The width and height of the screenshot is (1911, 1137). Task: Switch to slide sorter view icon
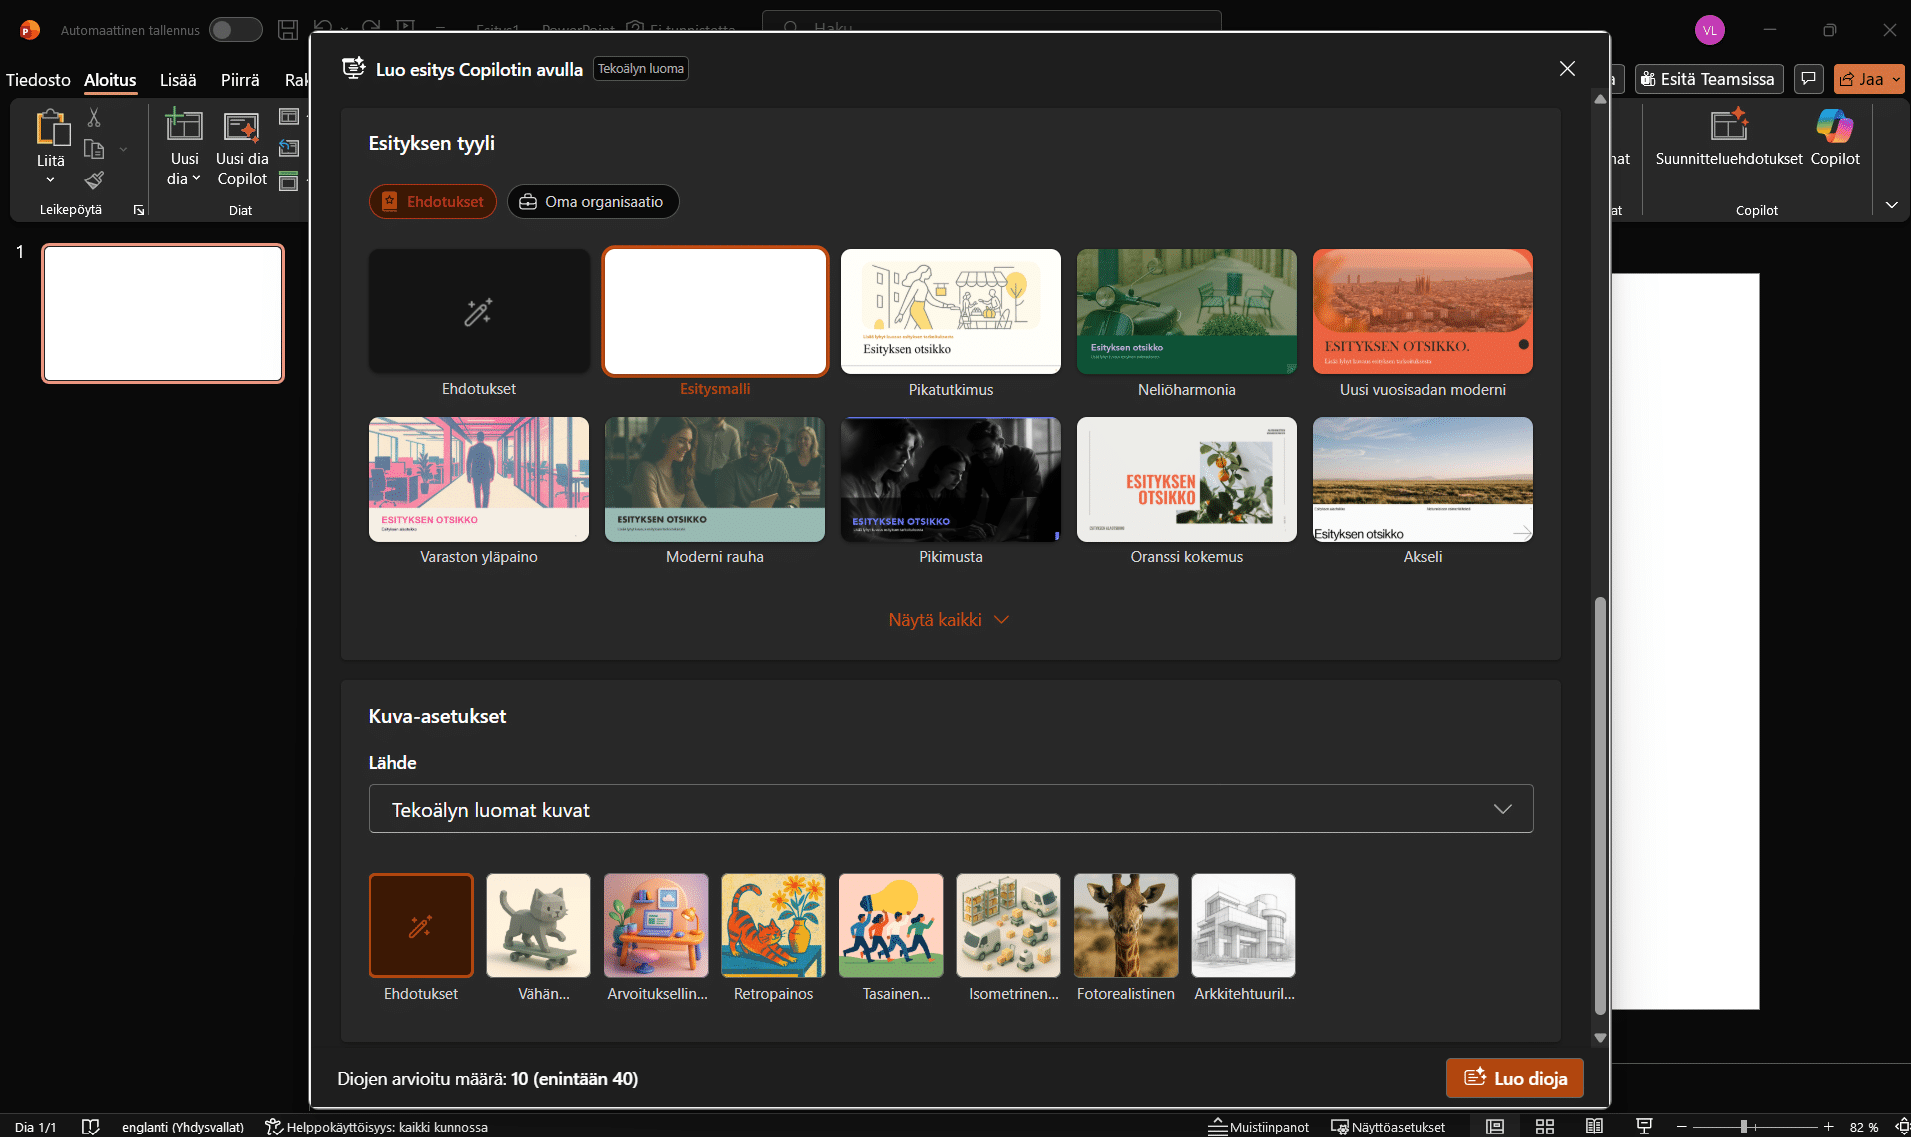[1544, 1127]
